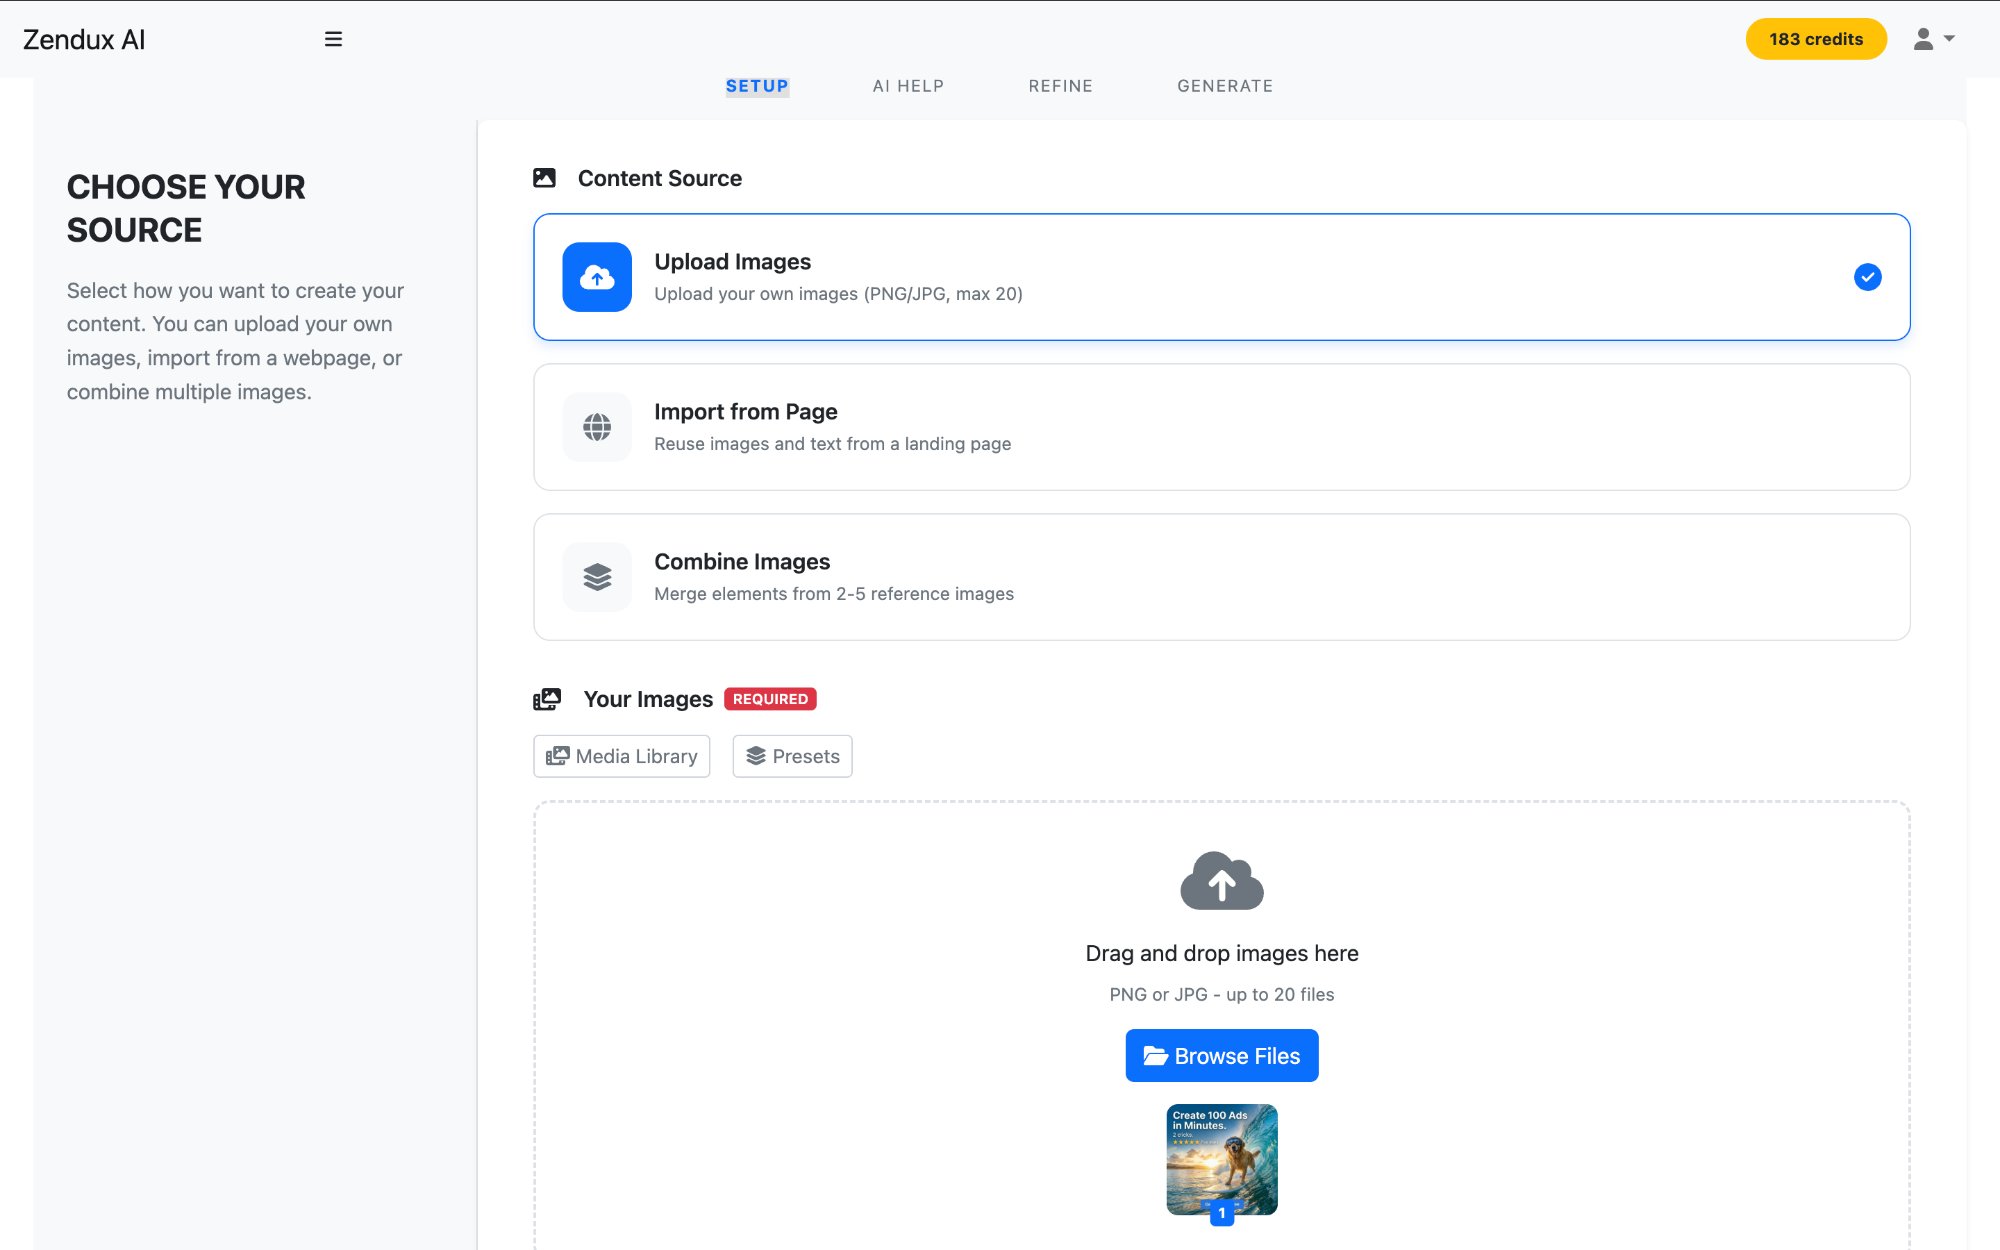Switch to the REFINE tab
Screen dimensions: 2000x1250
(x=1060, y=86)
